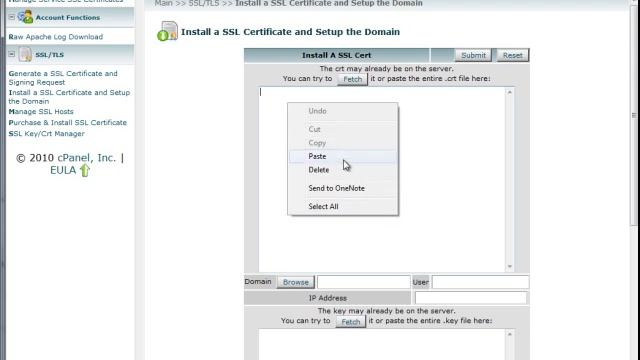Image resolution: width=640 pixels, height=360 pixels.
Task: Click into the IP Address field
Action: pyautogui.click(x=471, y=298)
